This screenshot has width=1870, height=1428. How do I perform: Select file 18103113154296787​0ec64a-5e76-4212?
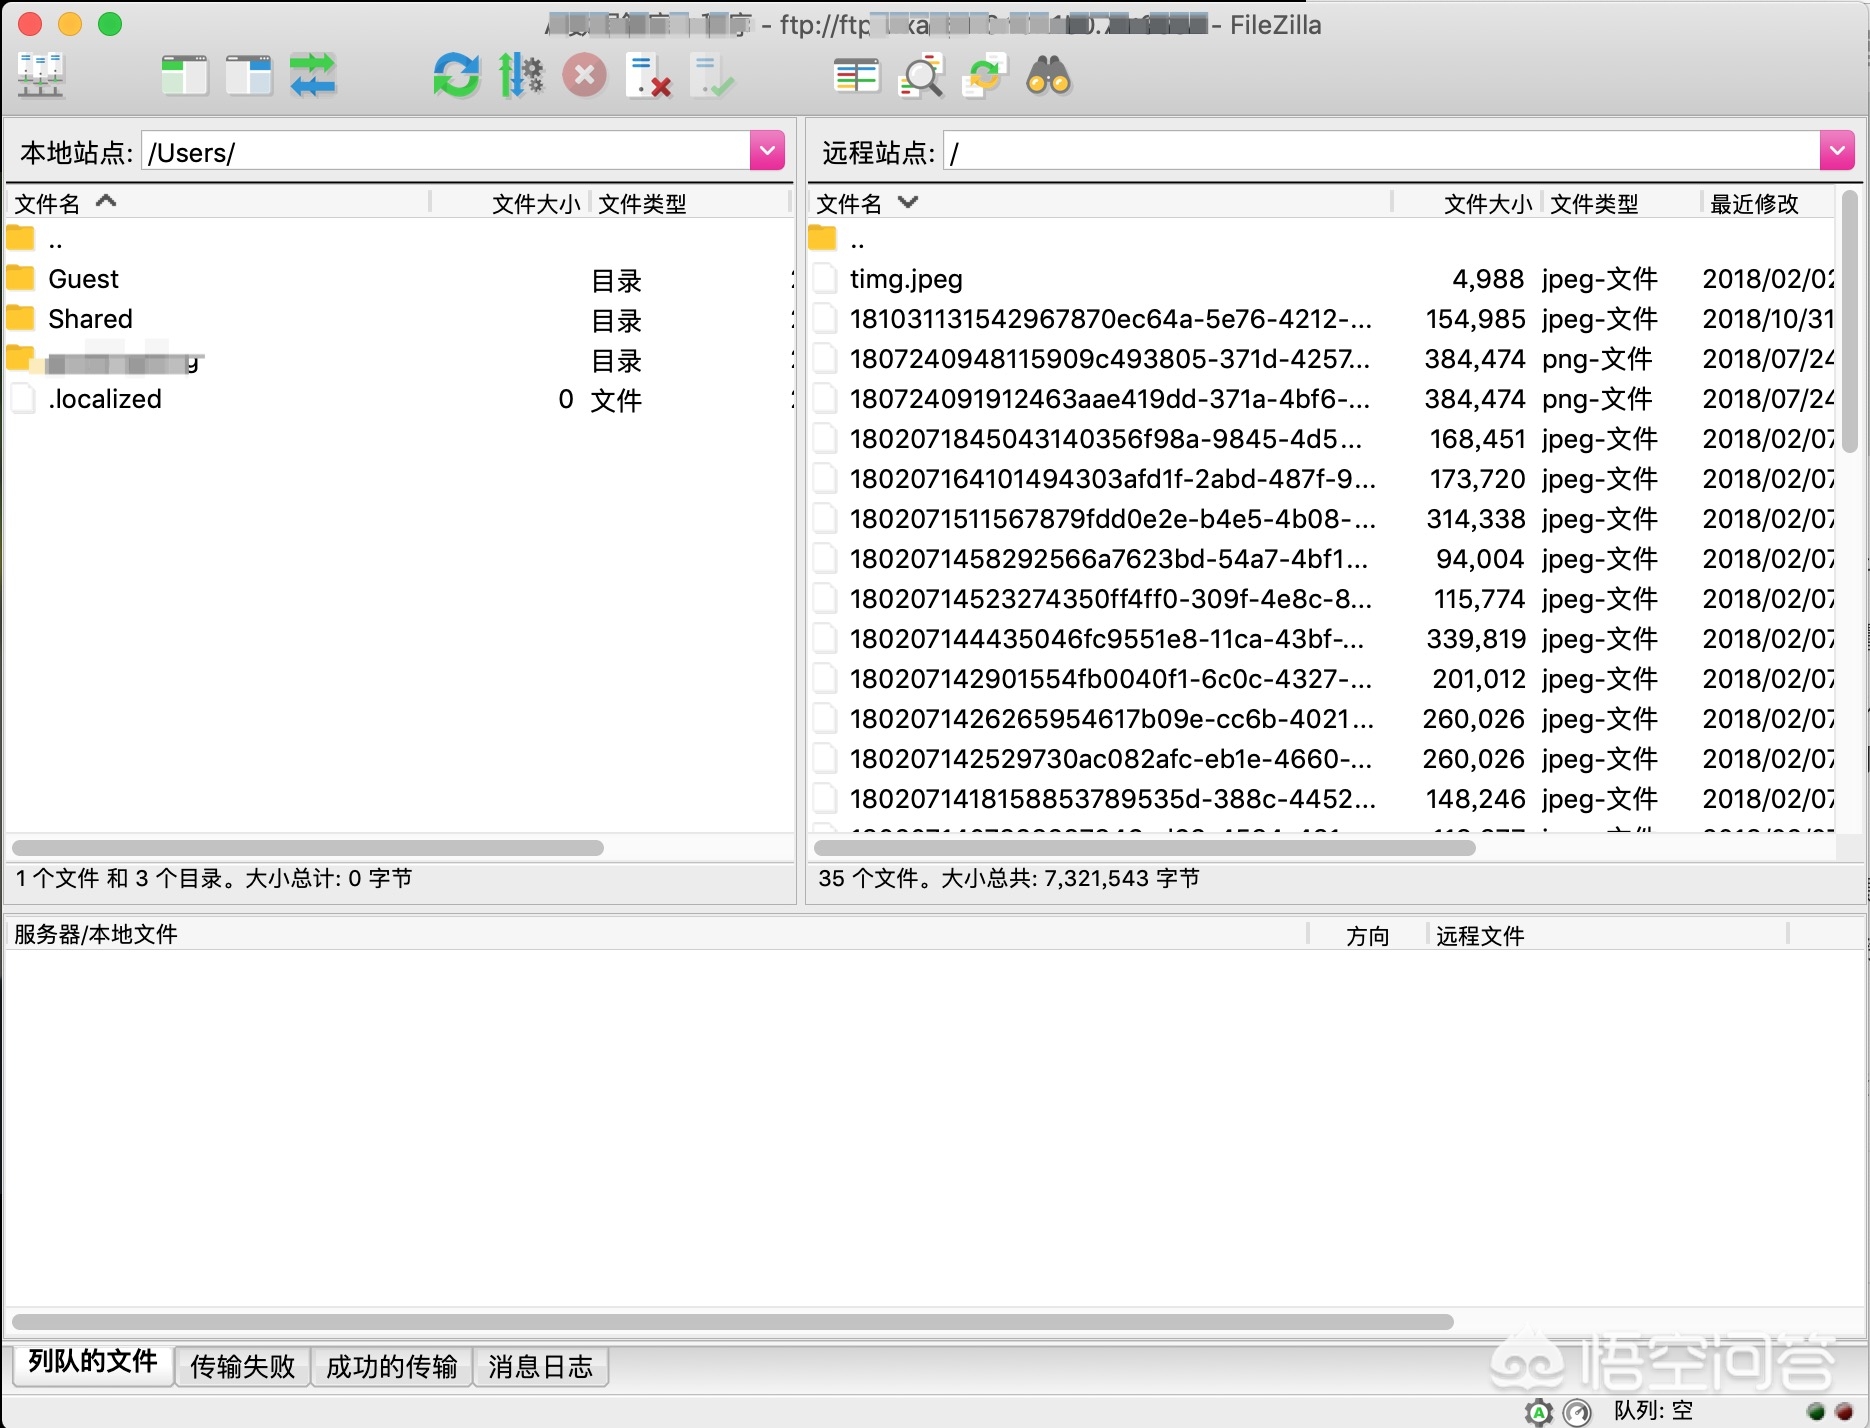(x=1321, y=319)
